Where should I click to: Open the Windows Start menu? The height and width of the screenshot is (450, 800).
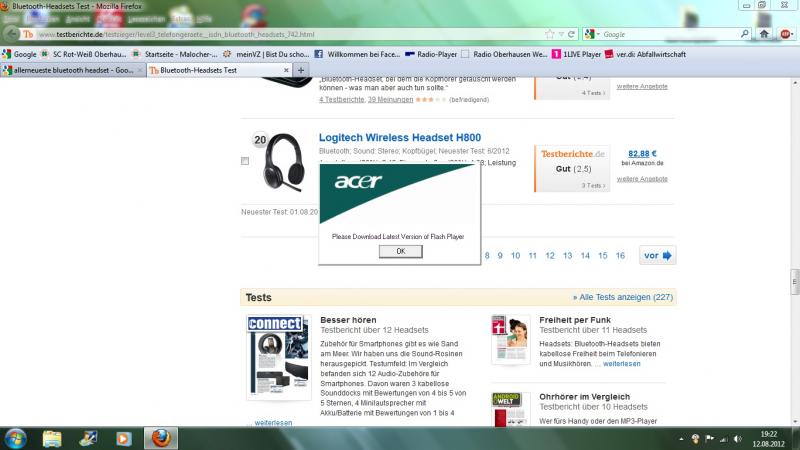(x=17, y=437)
